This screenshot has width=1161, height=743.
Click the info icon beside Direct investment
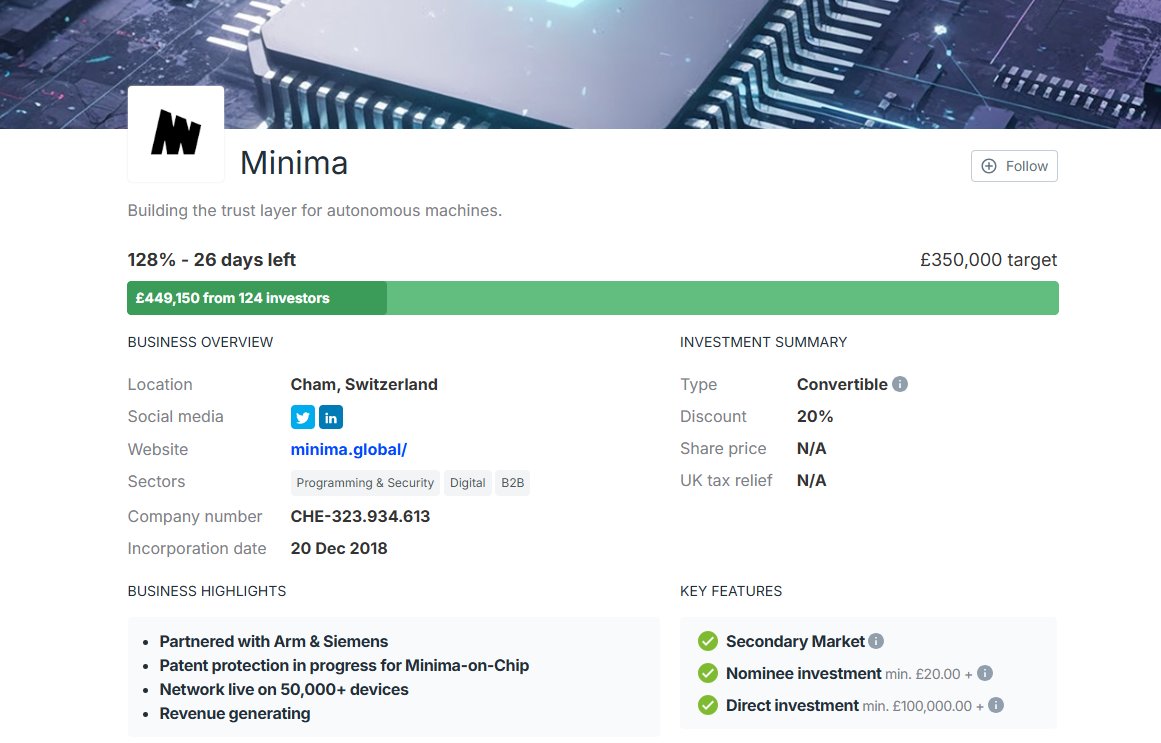996,704
